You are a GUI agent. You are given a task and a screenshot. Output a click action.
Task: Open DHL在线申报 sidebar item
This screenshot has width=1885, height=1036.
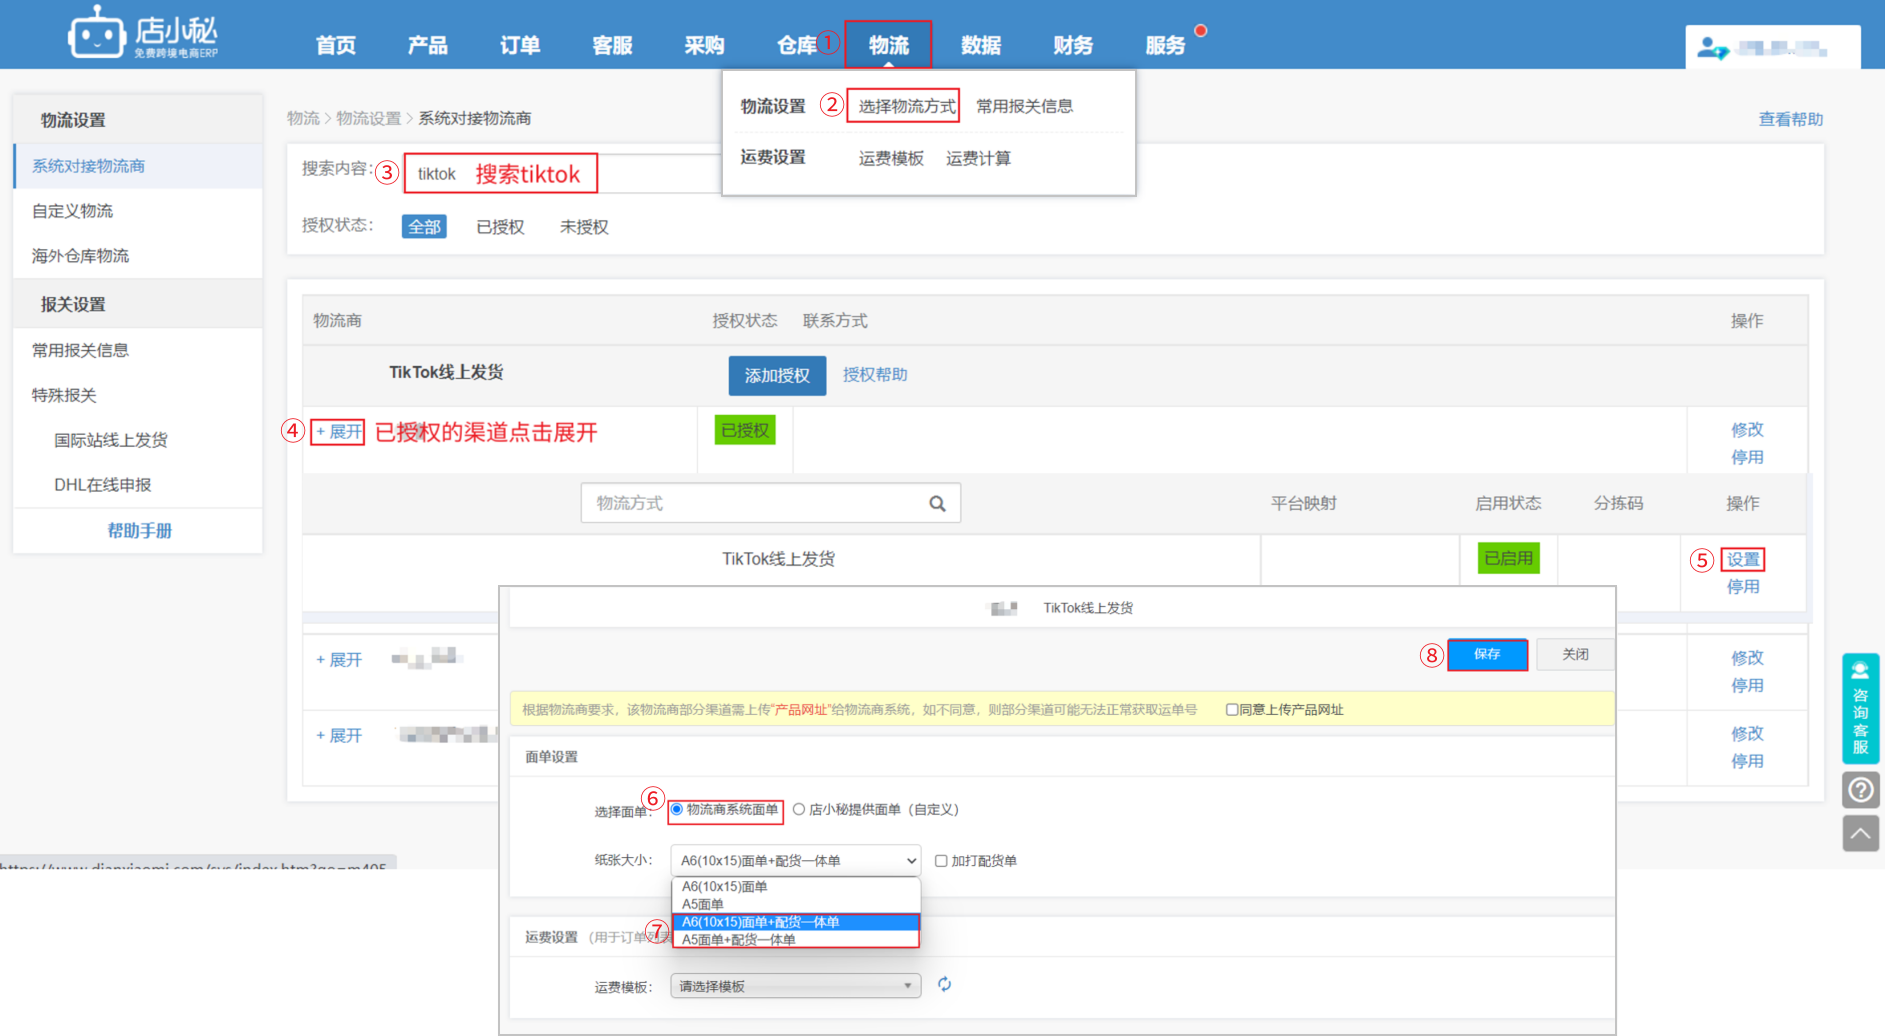pyautogui.click(x=138, y=485)
